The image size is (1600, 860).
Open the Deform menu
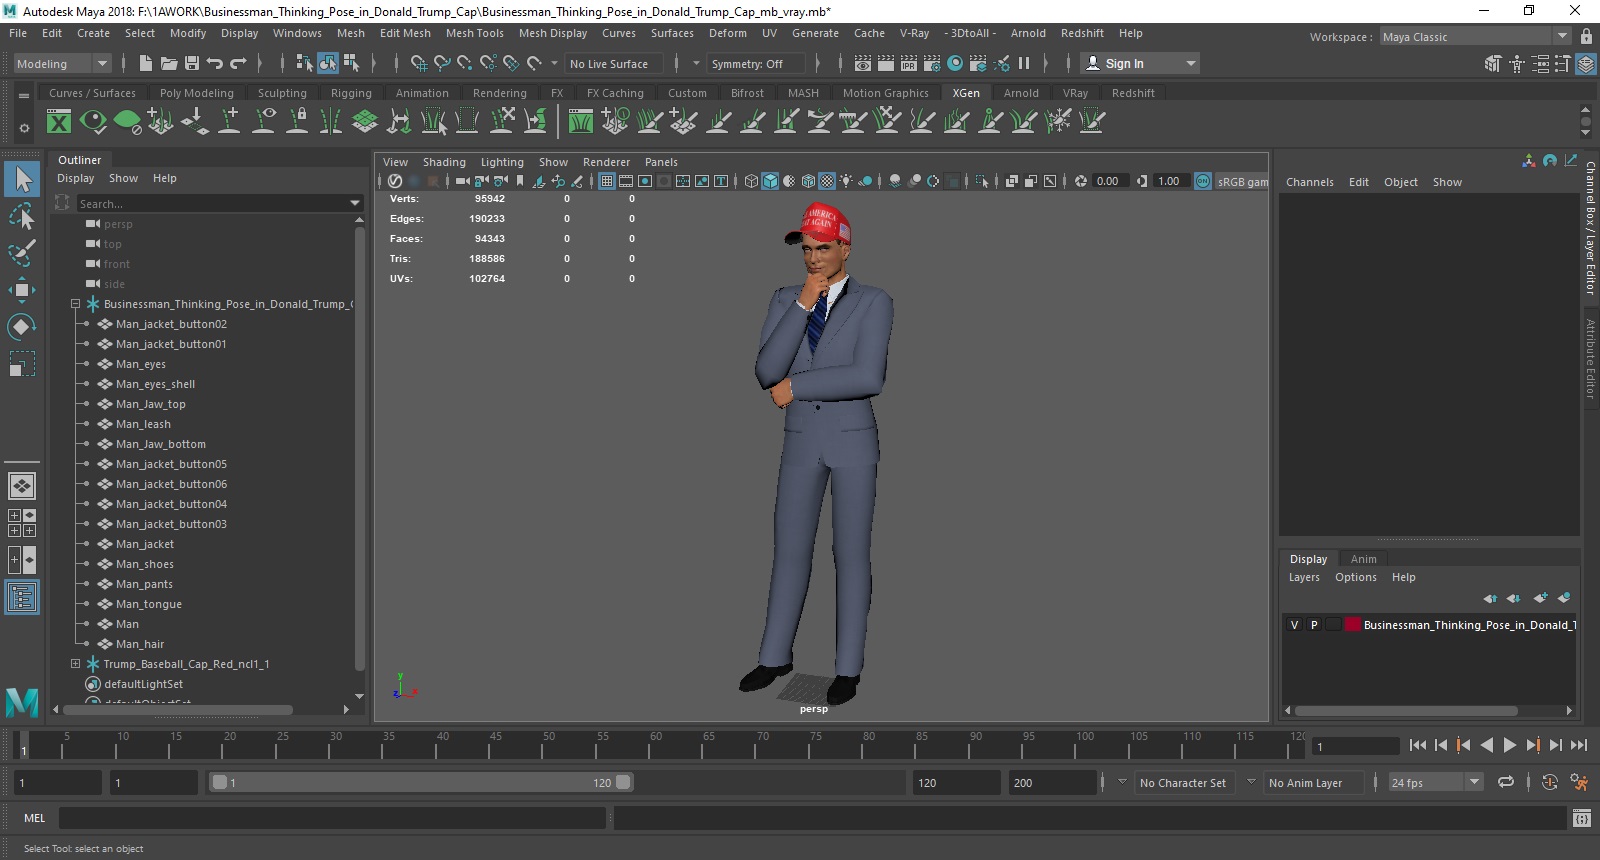[727, 33]
